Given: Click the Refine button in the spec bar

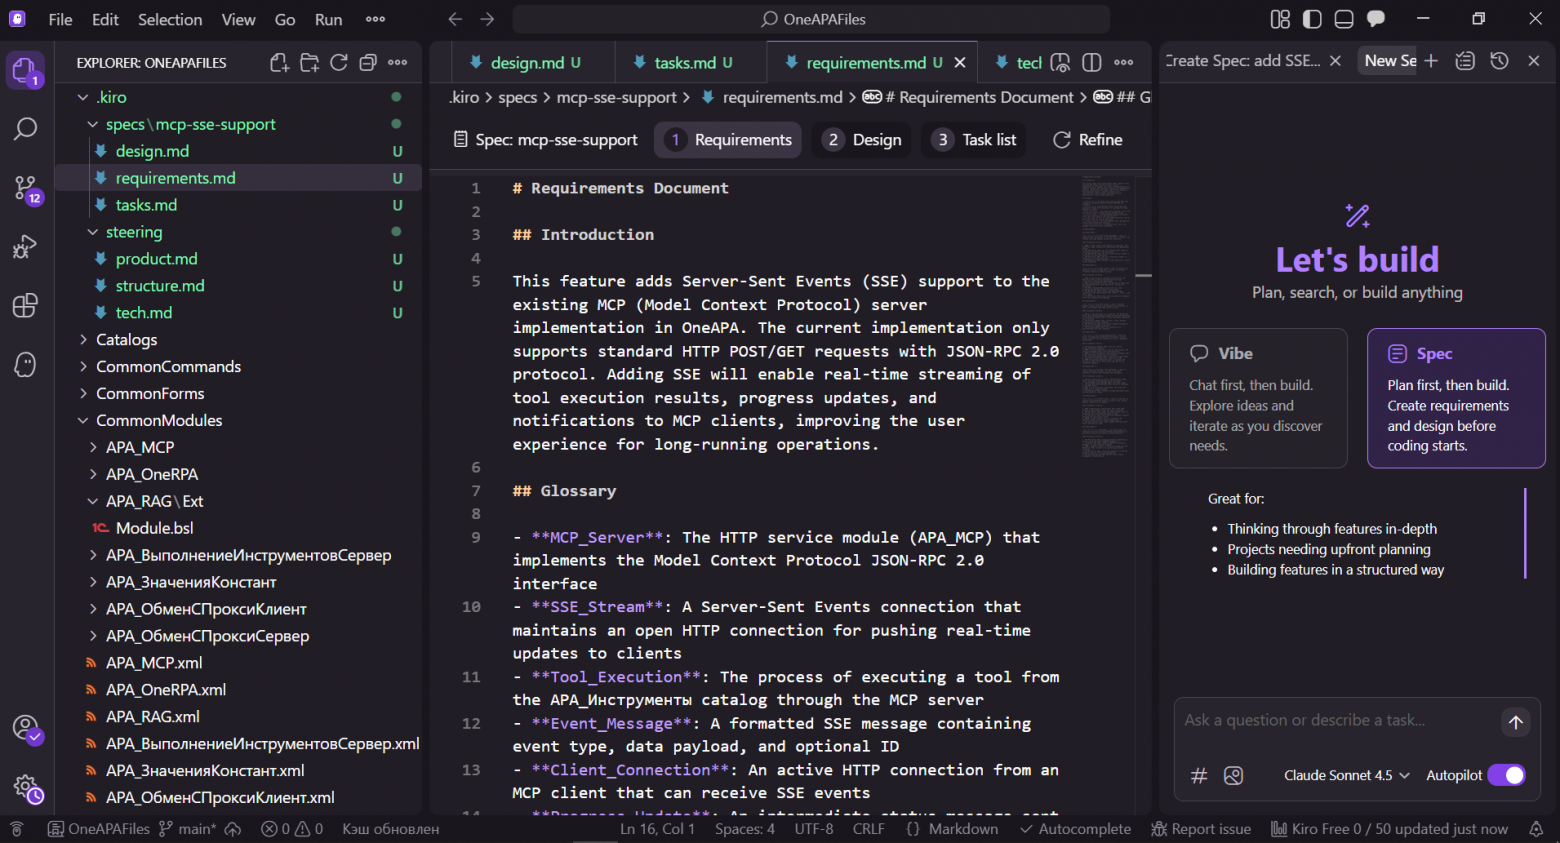Looking at the screenshot, I should 1087,139.
